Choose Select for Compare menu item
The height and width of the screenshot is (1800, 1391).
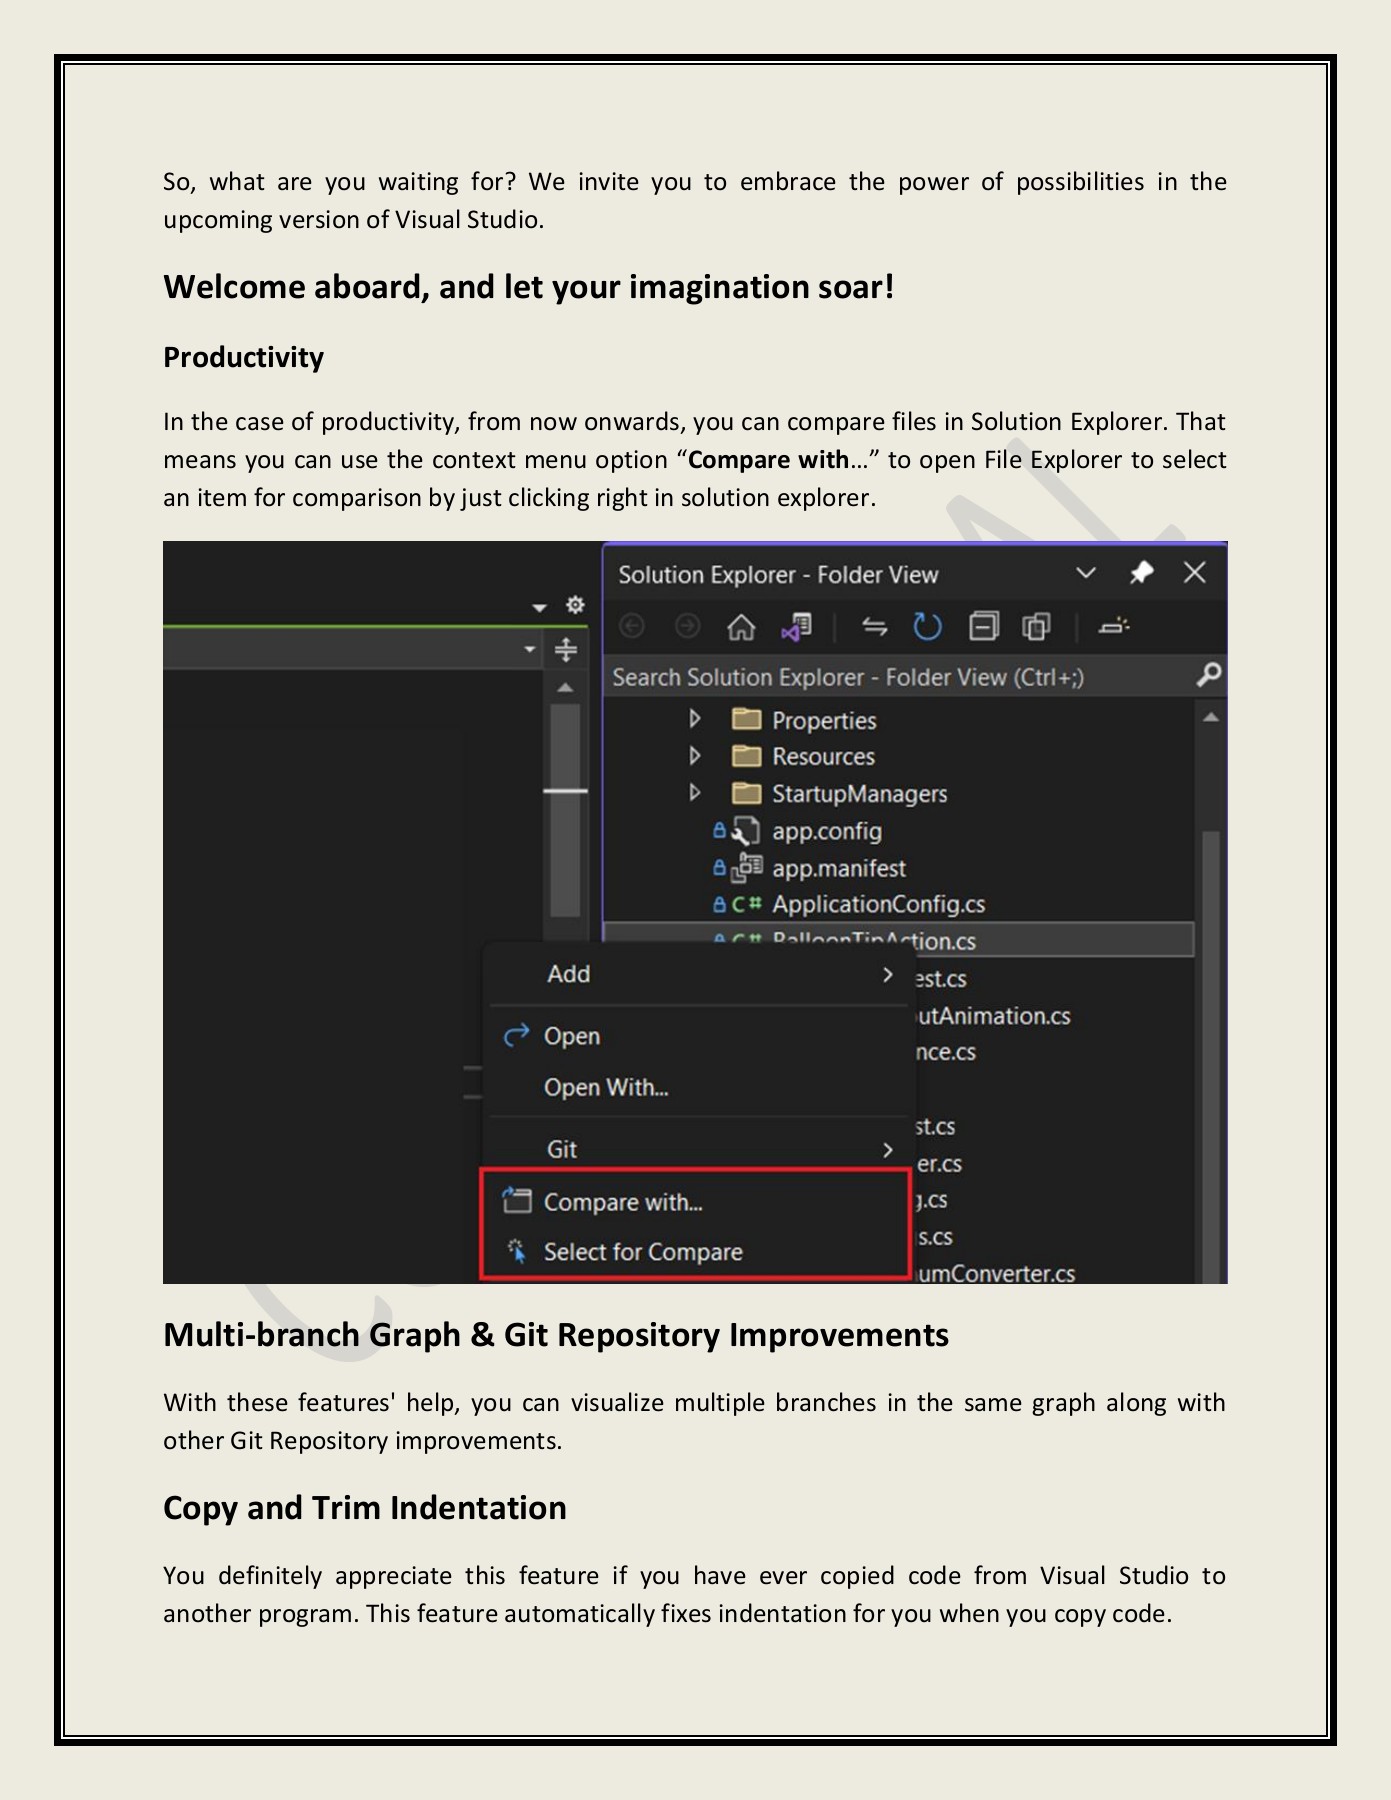point(642,1252)
